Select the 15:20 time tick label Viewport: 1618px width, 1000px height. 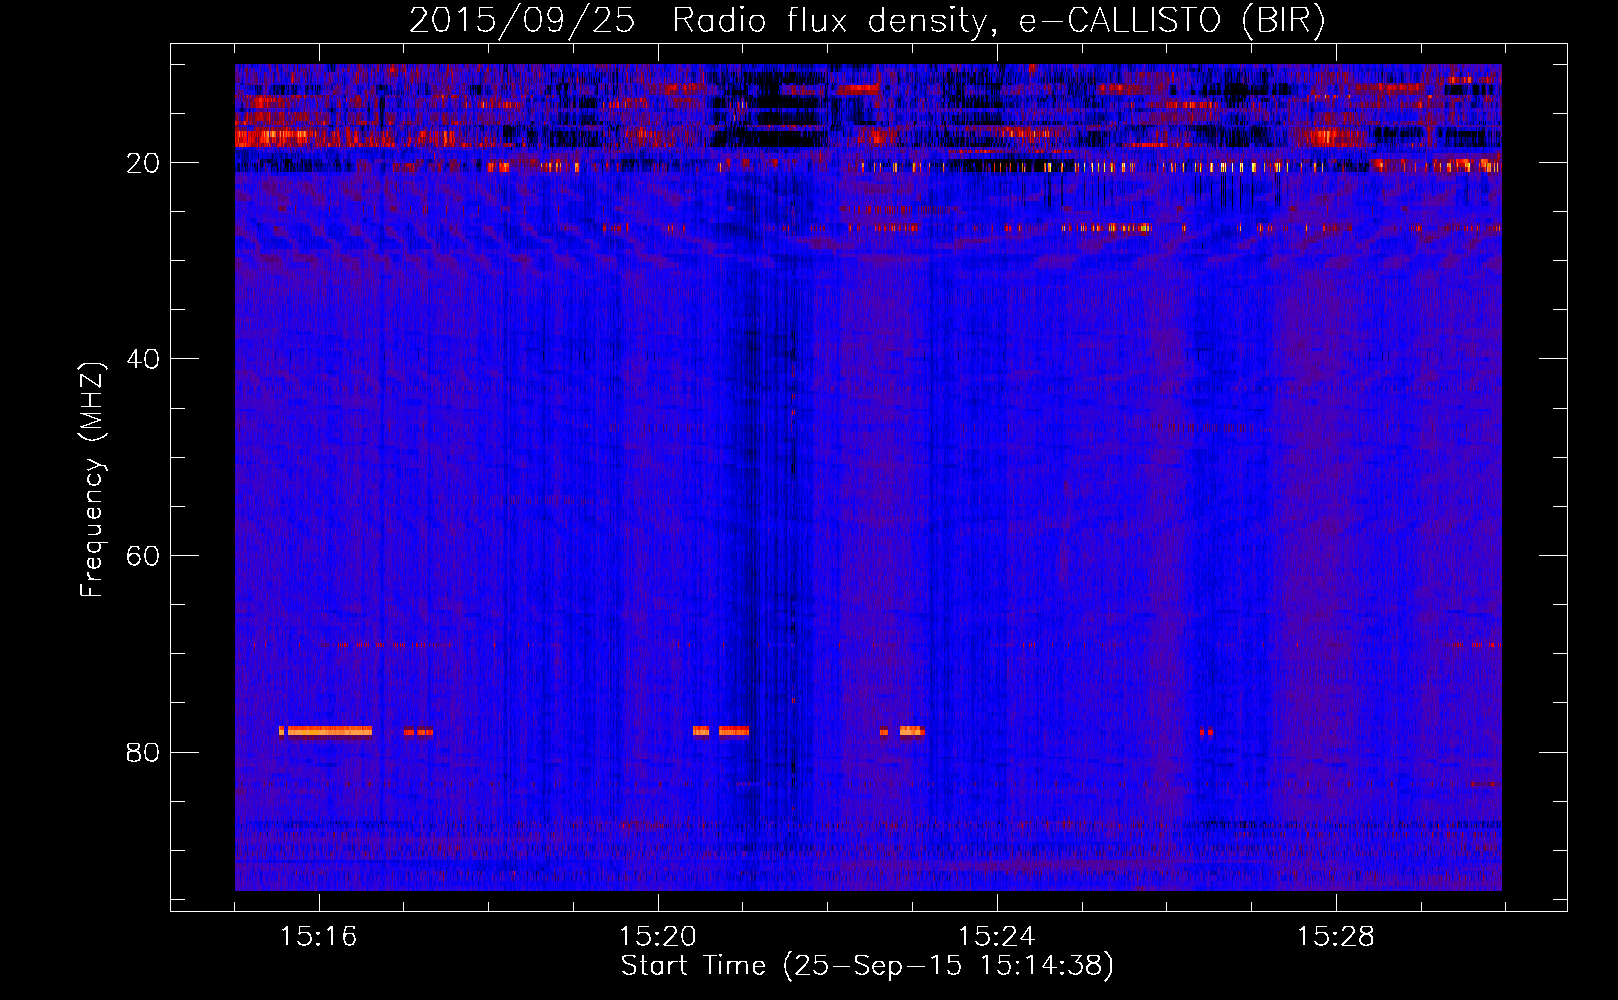657,937
